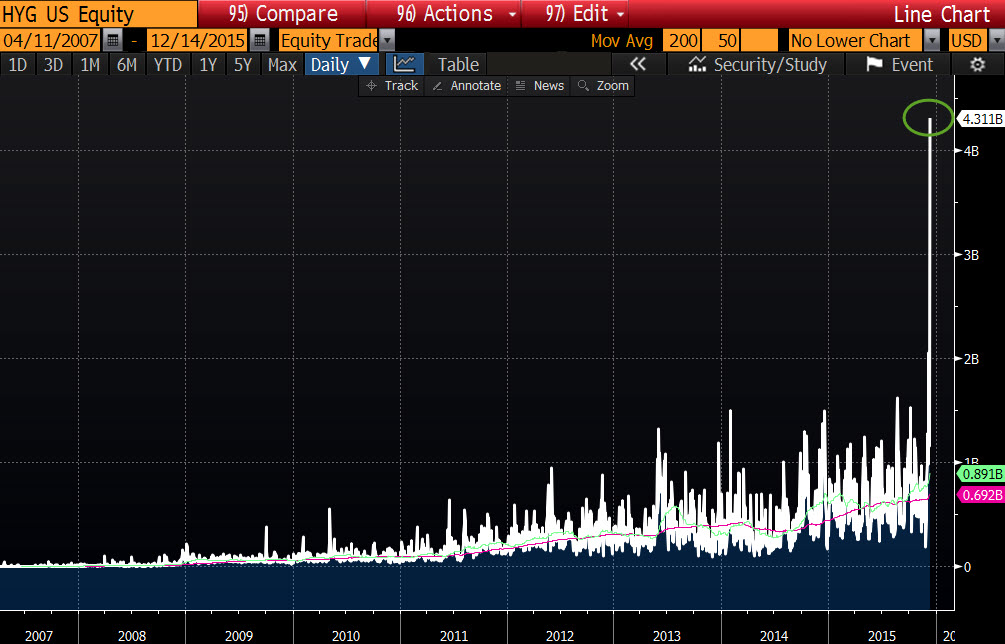Screen dimensions: 1005x644
Task: Expand the Equity Trade field dropdown
Action: click(x=387, y=40)
